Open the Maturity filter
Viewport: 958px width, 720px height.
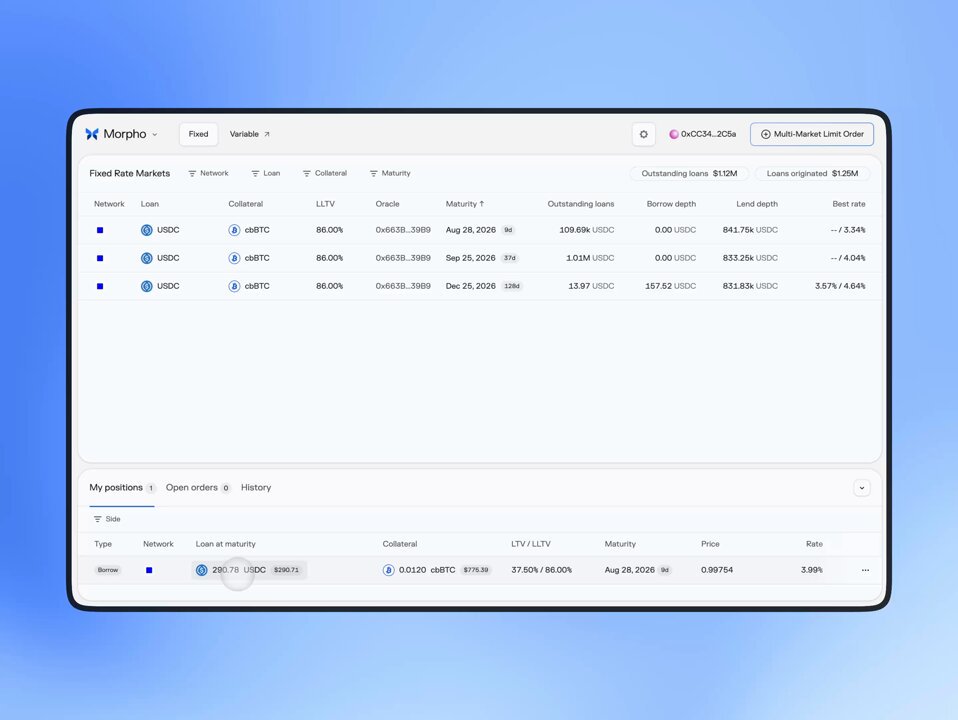[x=390, y=174]
